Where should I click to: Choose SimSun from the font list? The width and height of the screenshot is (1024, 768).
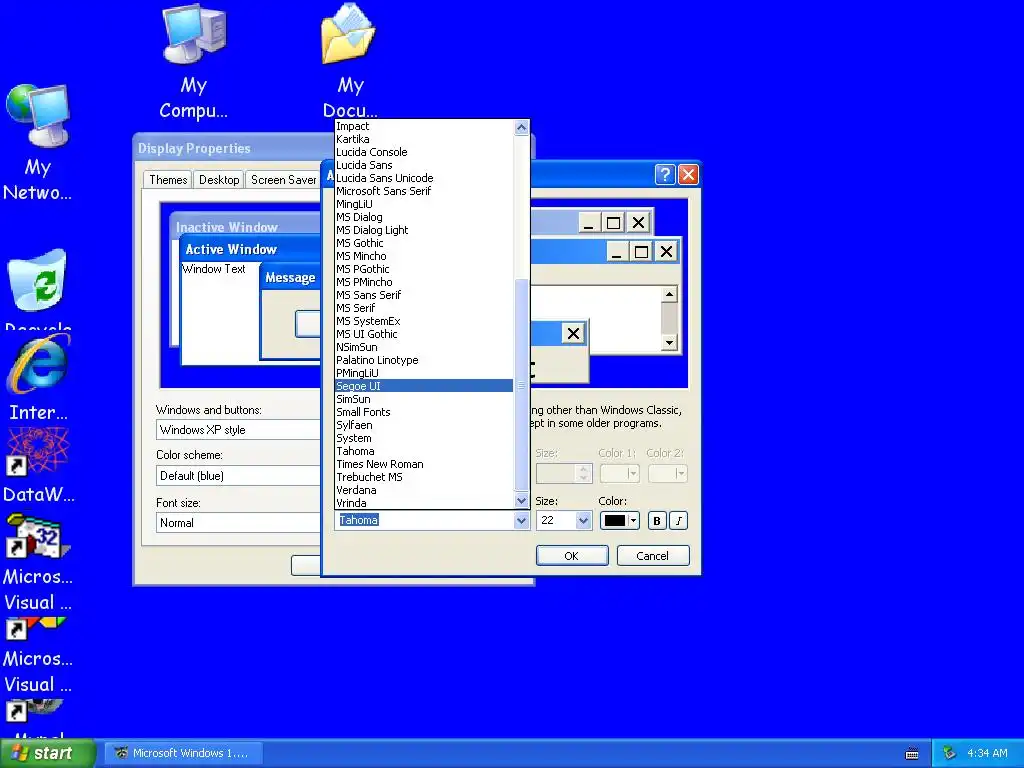click(x=424, y=399)
